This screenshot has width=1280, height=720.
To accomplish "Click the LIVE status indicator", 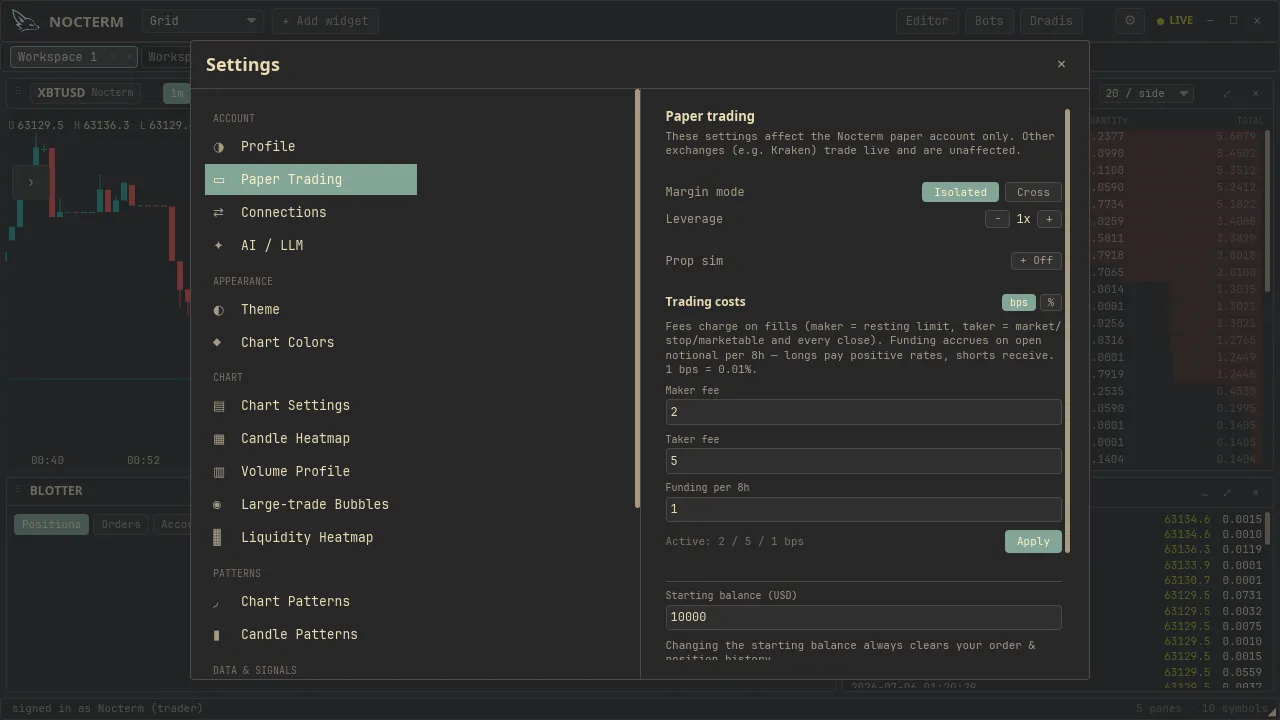I will pyautogui.click(x=1175, y=21).
